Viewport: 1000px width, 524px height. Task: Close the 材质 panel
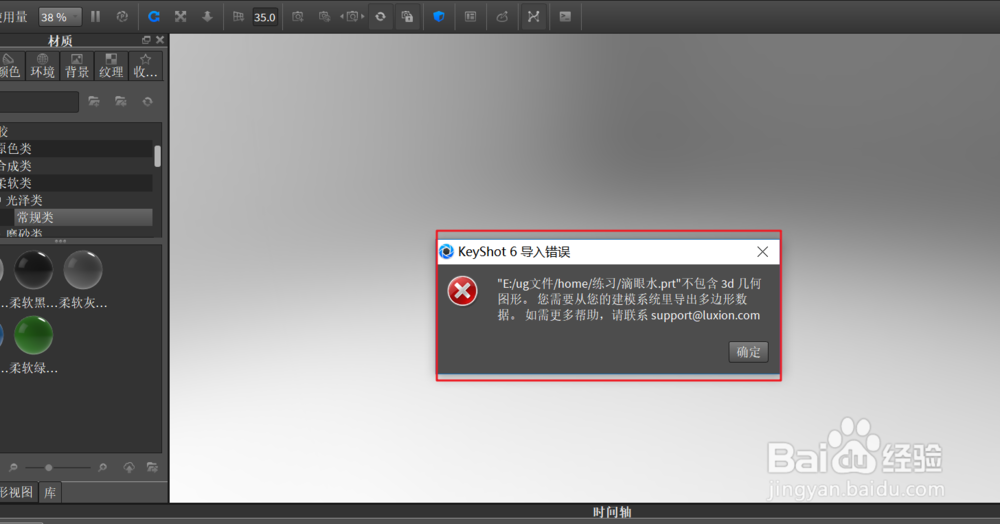pyautogui.click(x=160, y=40)
